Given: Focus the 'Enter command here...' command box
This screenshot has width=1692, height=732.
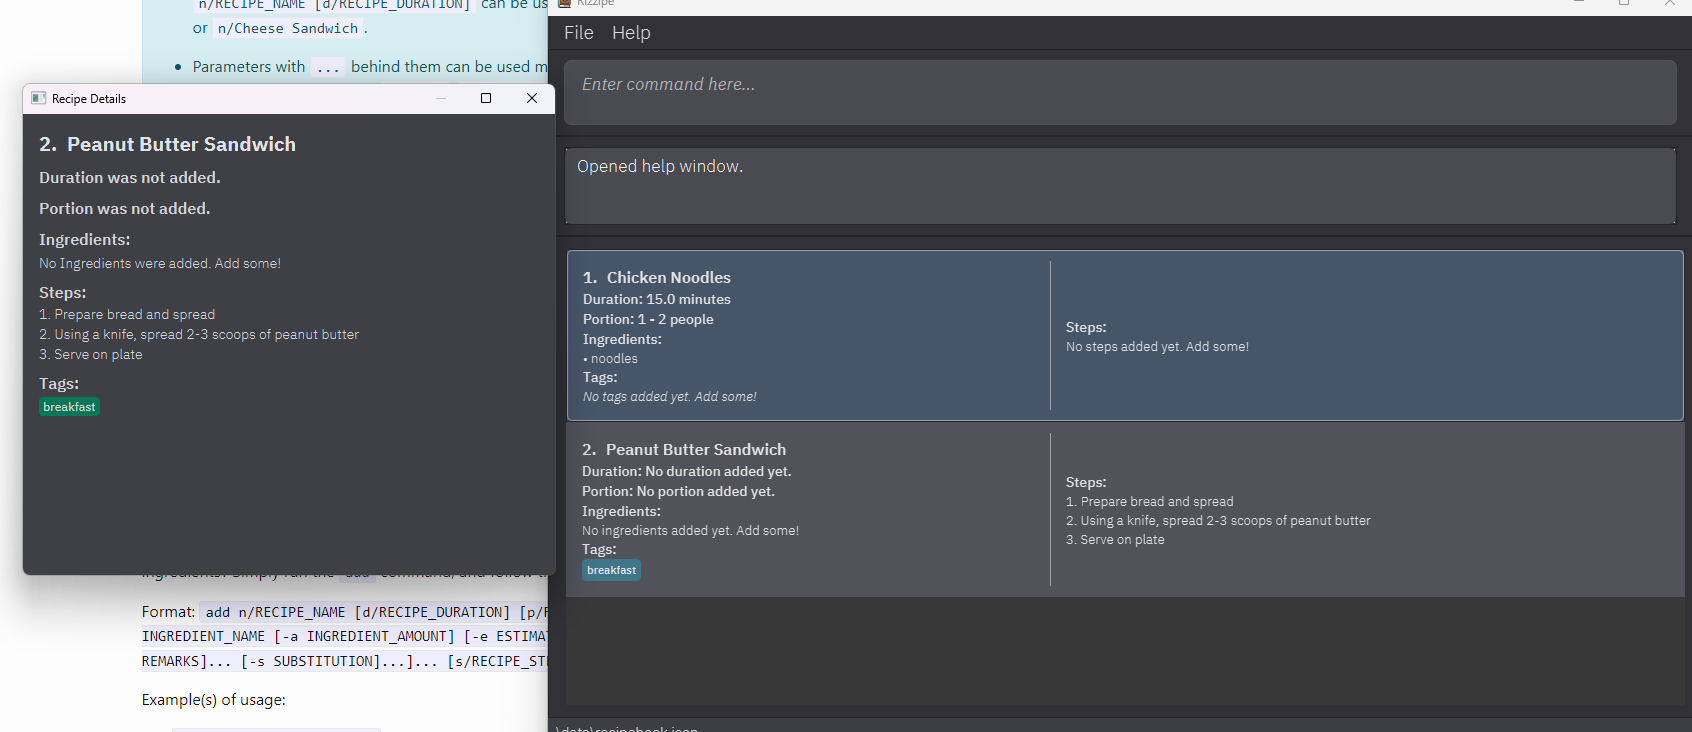Looking at the screenshot, I should coord(1120,92).
